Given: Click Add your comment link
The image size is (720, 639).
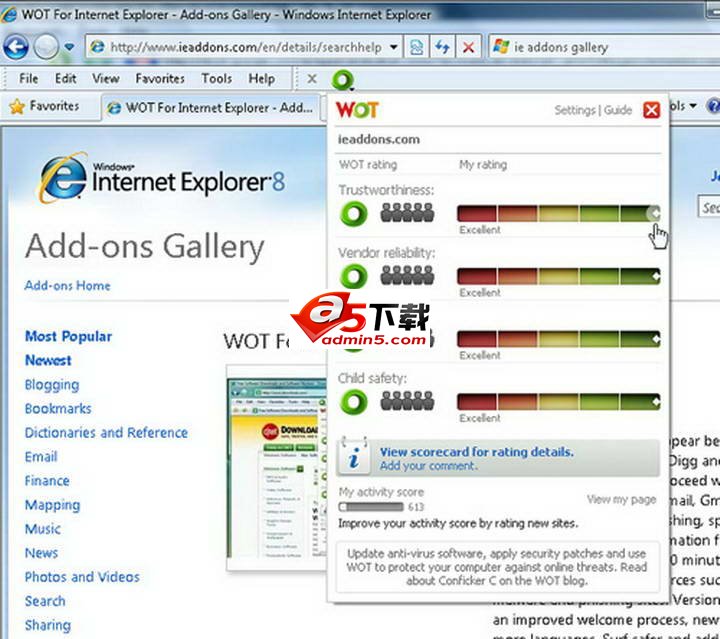Looking at the screenshot, I should tap(428, 466).
